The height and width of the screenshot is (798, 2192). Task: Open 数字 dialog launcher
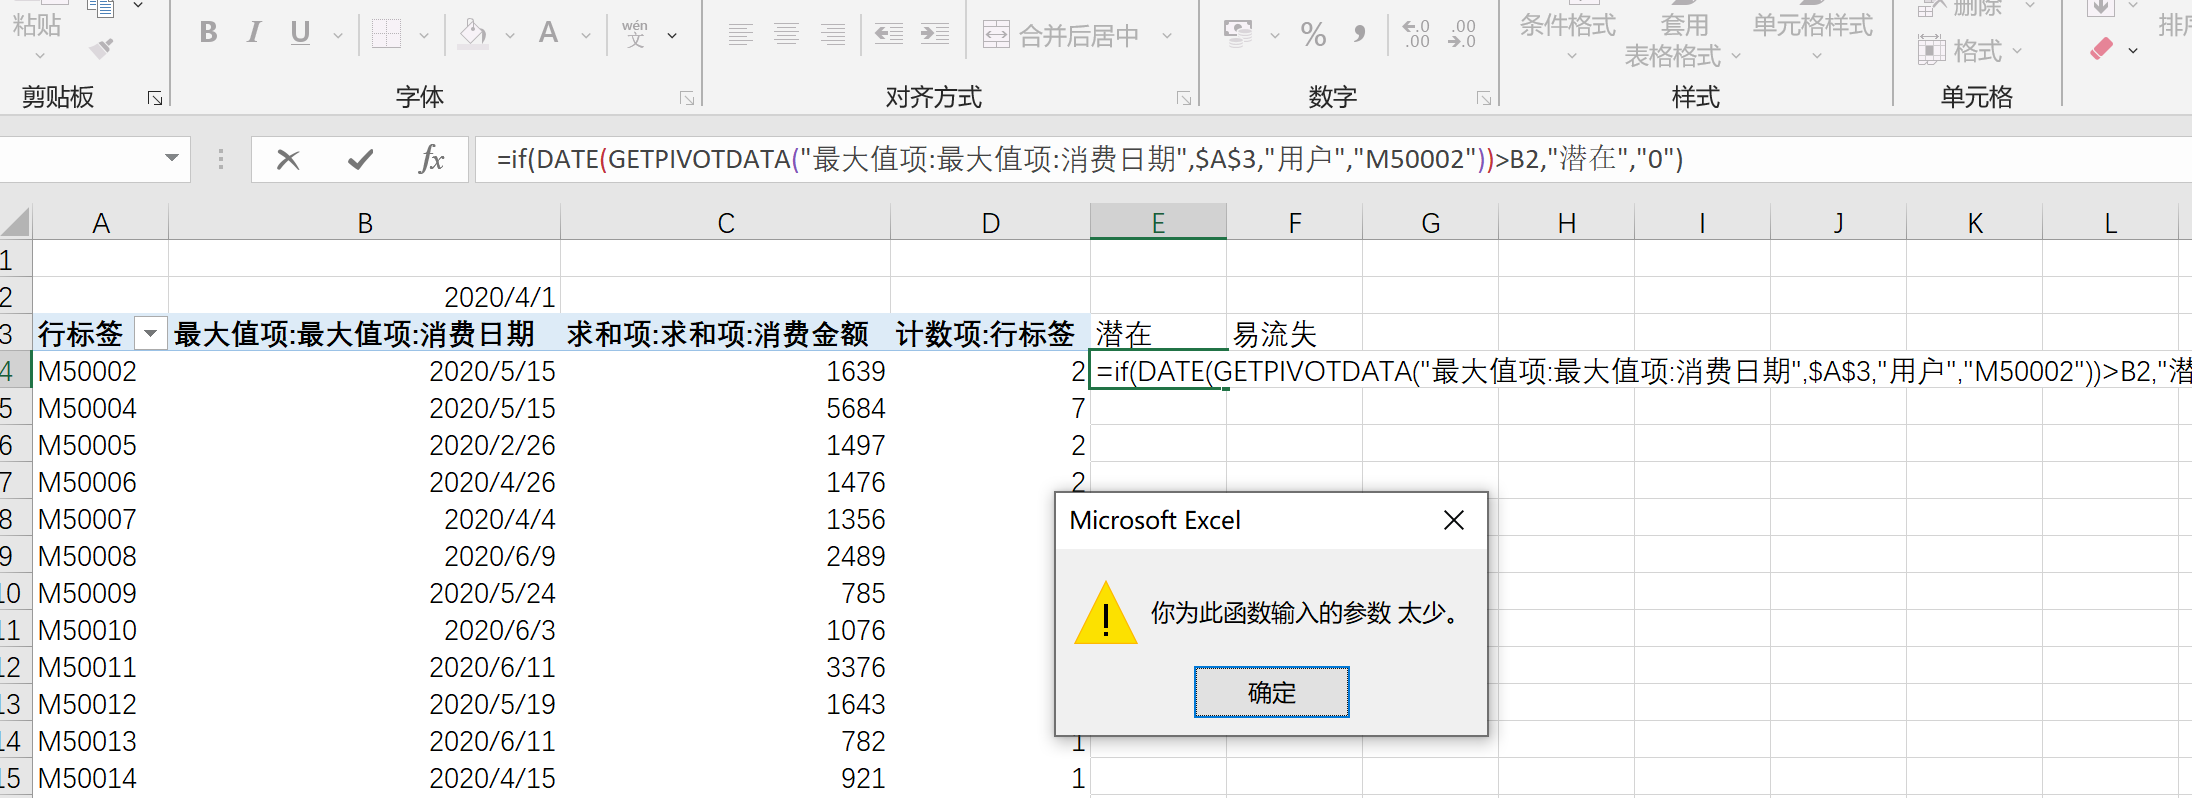point(1484,98)
